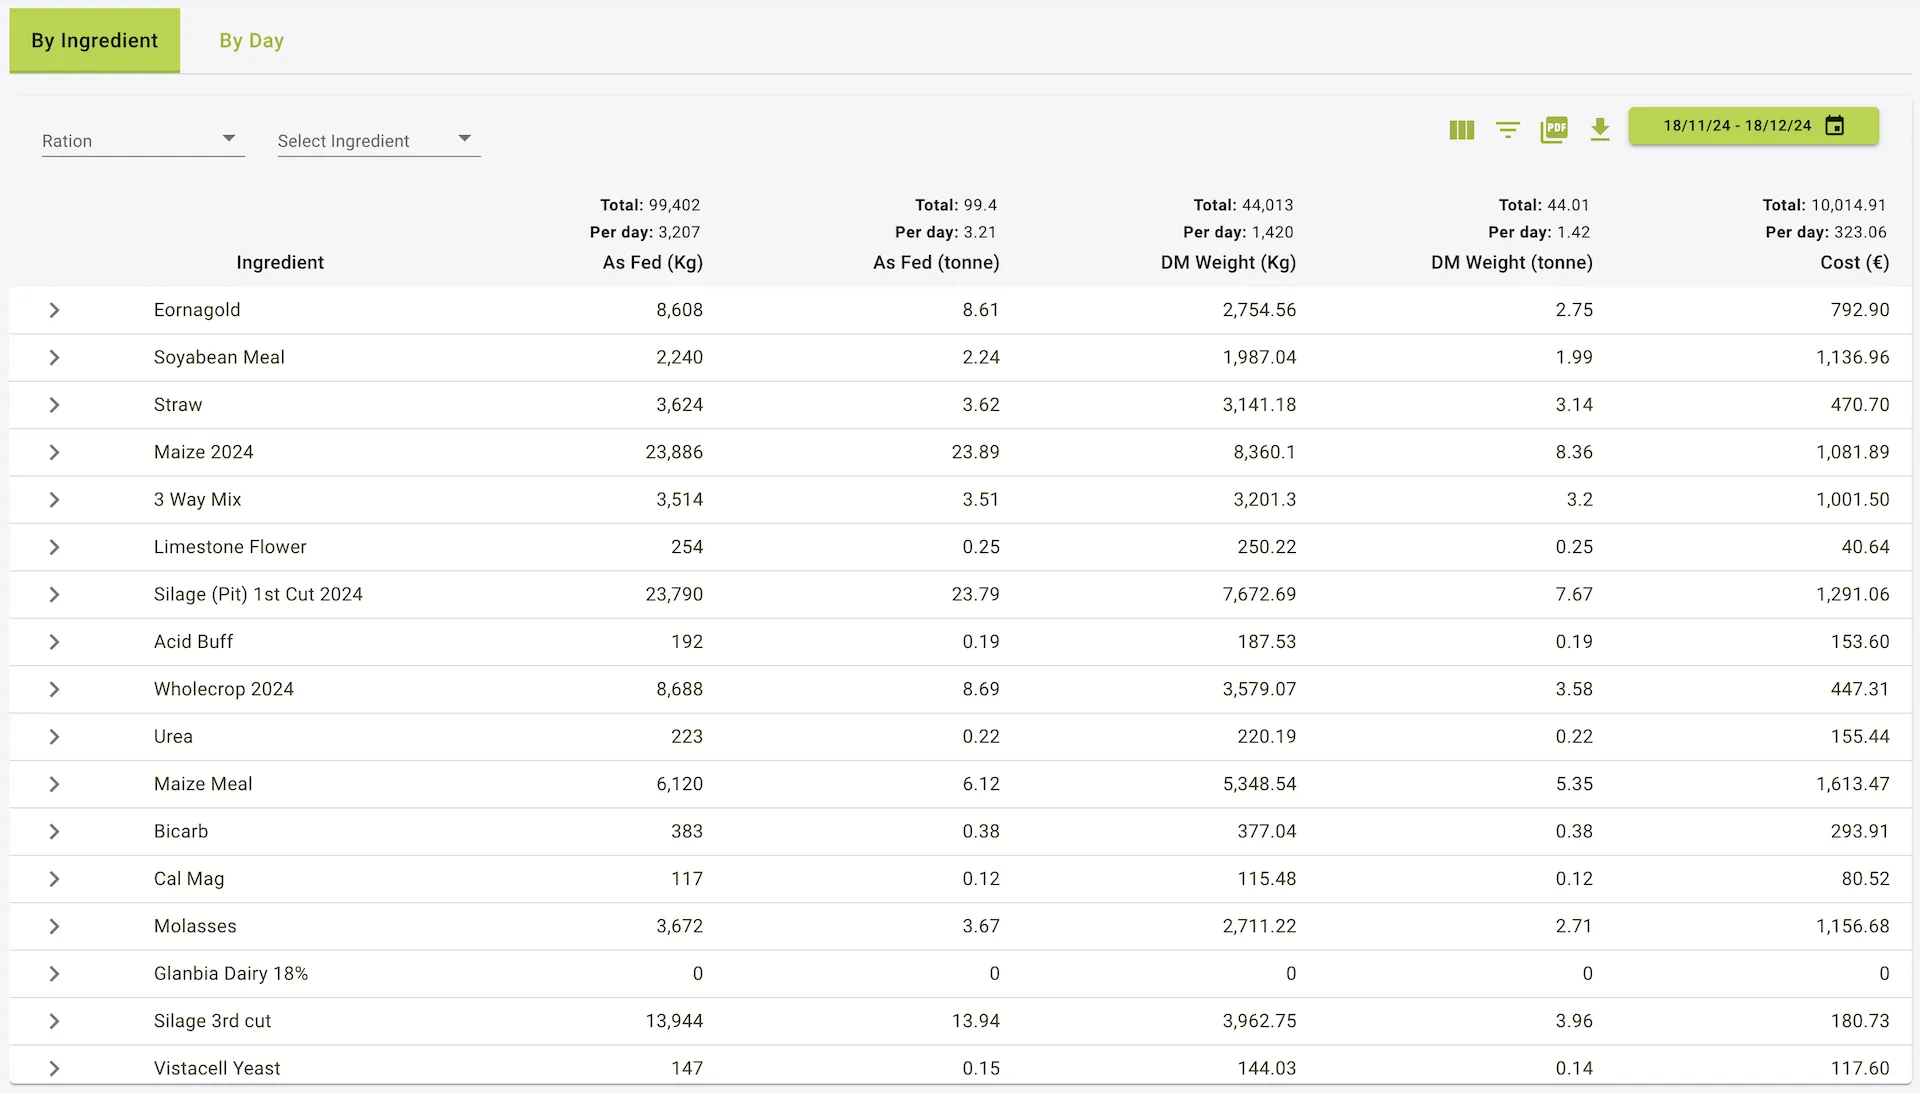Open the Ration dropdown

point(142,140)
